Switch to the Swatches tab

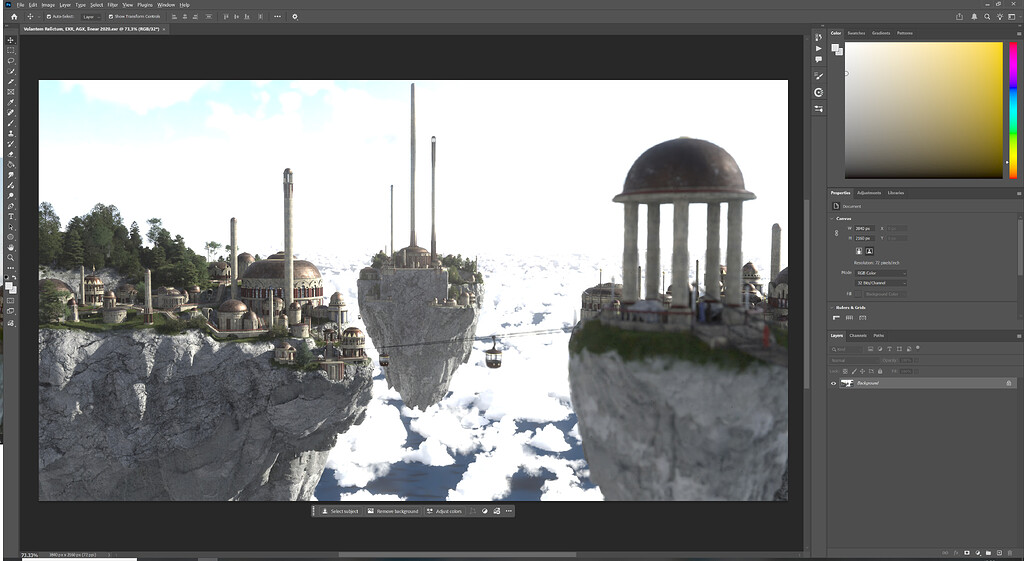856,33
